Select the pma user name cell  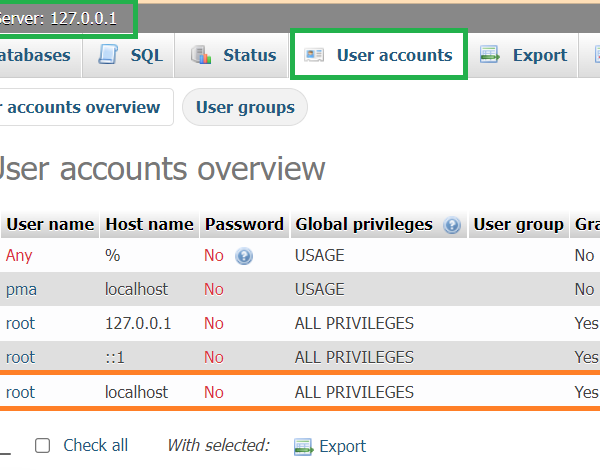tap(20, 289)
